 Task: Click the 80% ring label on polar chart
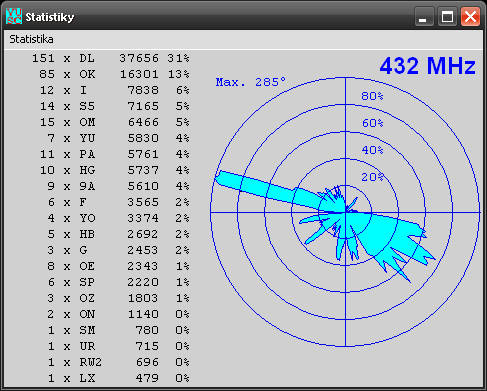[x=372, y=96]
